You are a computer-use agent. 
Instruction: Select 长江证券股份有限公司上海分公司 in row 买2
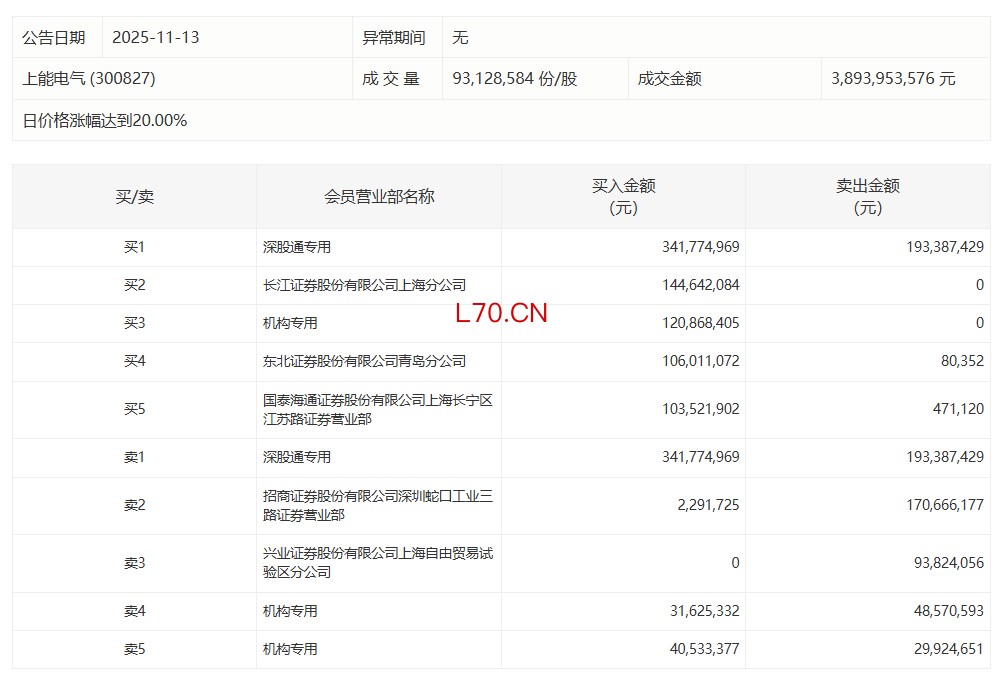point(364,285)
